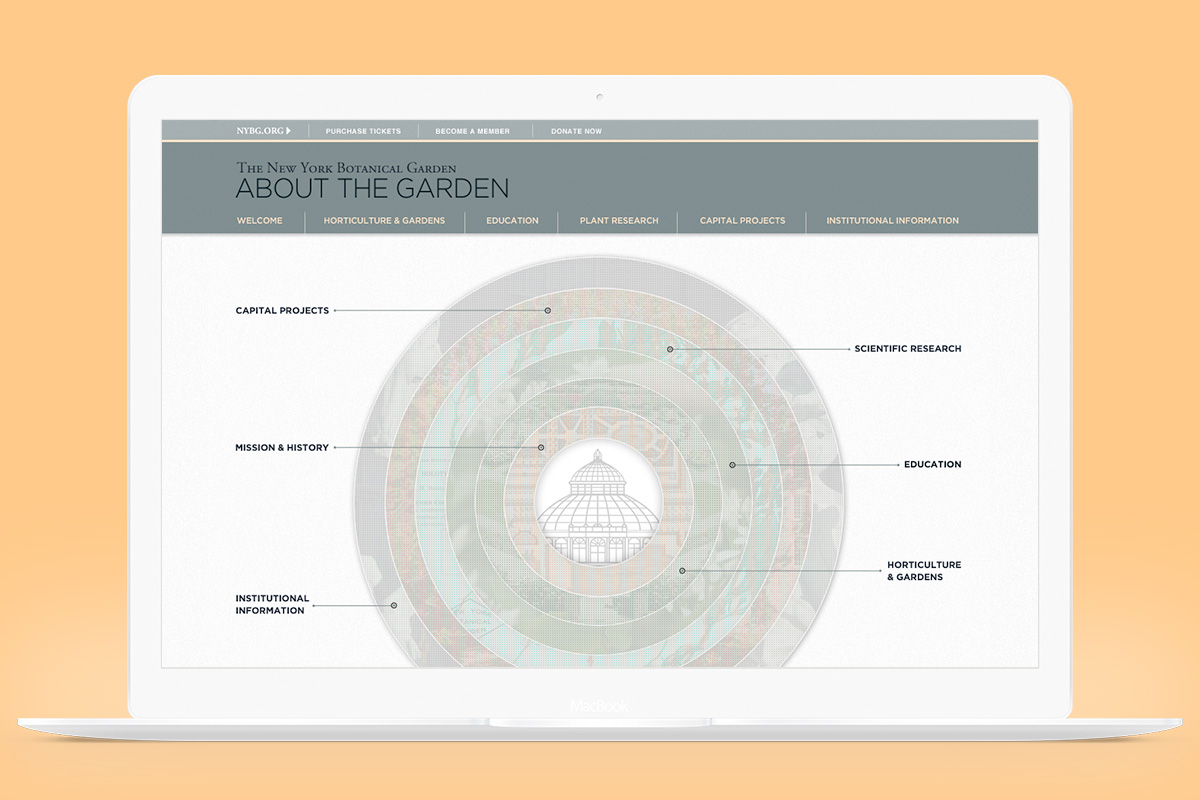Click the Mission & History ring marker dot
Image resolution: width=1200 pixels, height=800 pixels.
[x=542, y=448]
